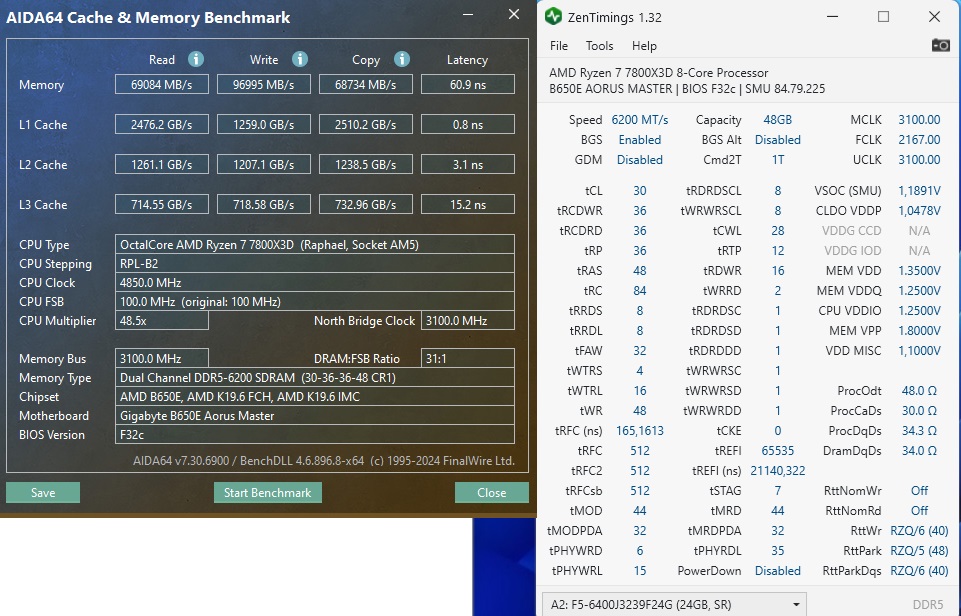Click the AMD Ryzen 7 7800X3D processor name

tap(658, 72)
